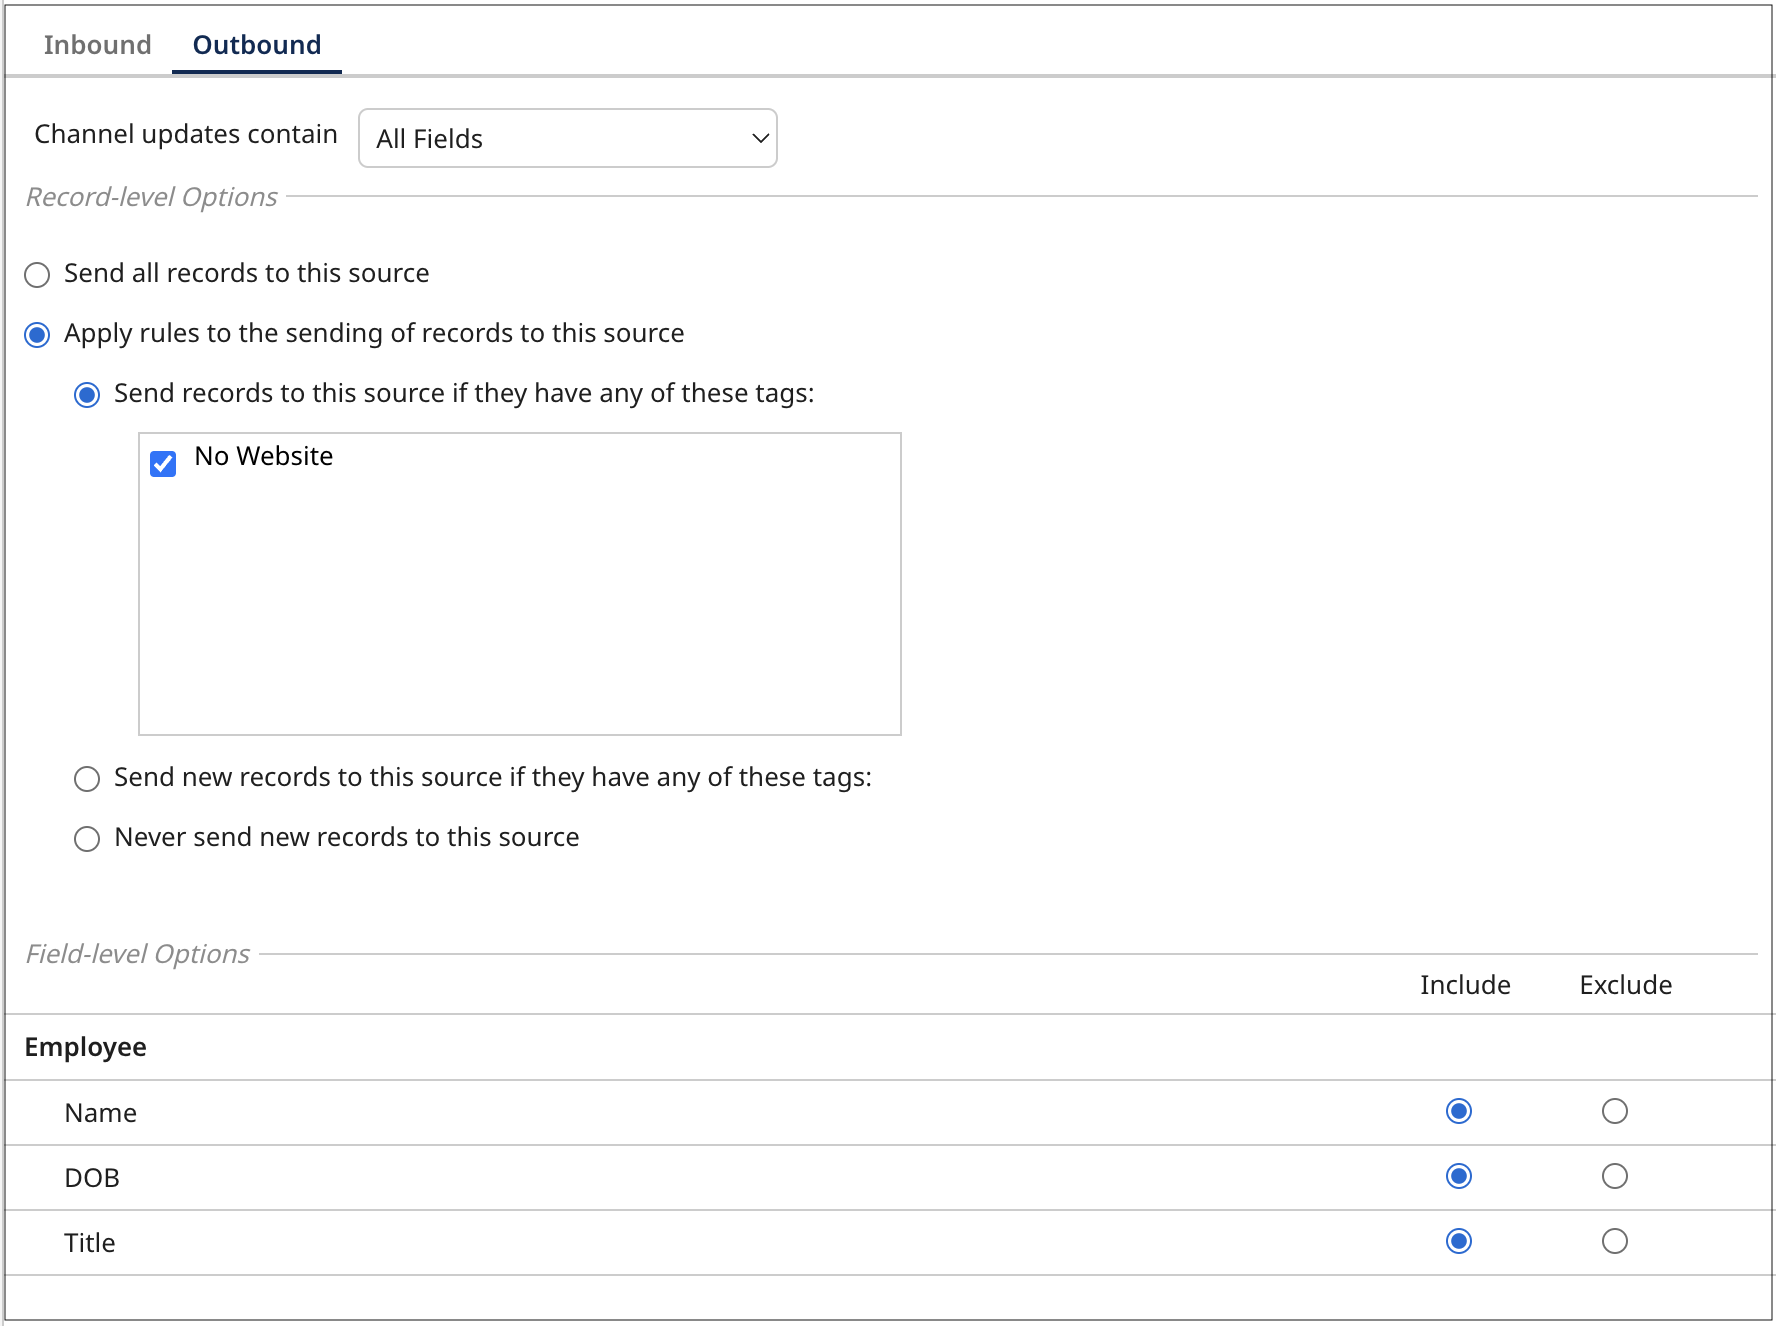Image resolution: width=1776 pixels, height=1326 pixels.
Task: Include the Name field
Action: [1459, 1111]
